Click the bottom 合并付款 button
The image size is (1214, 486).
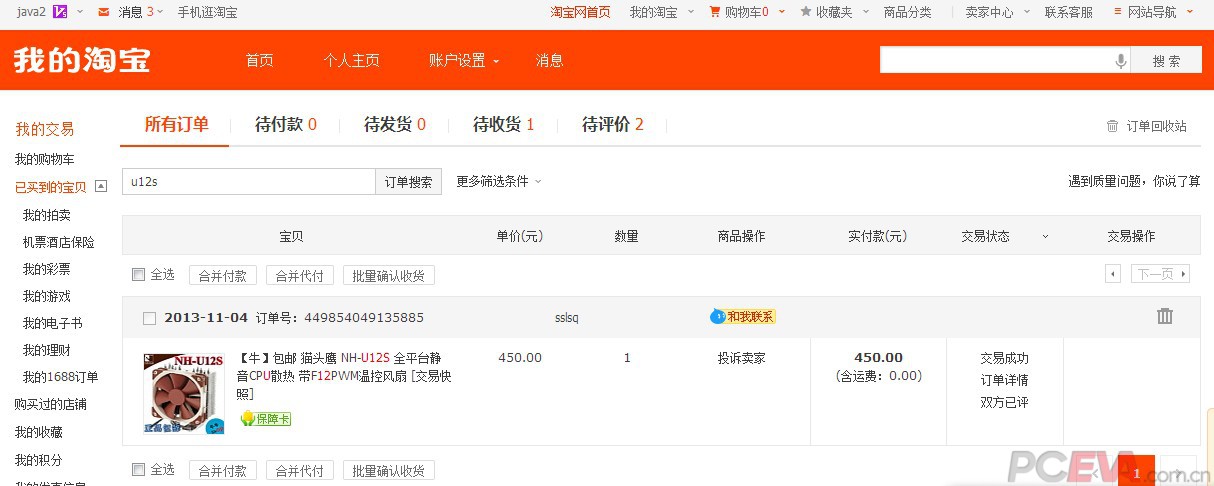click(x=223, y=470)
